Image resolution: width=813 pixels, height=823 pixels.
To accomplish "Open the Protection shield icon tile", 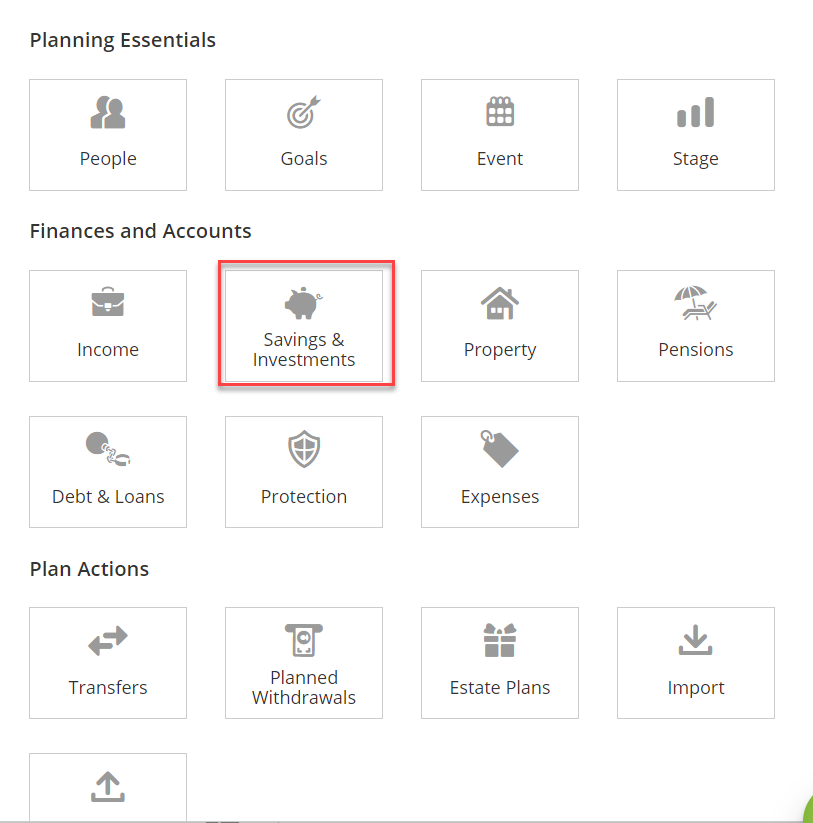I will [x=304, y=472].
